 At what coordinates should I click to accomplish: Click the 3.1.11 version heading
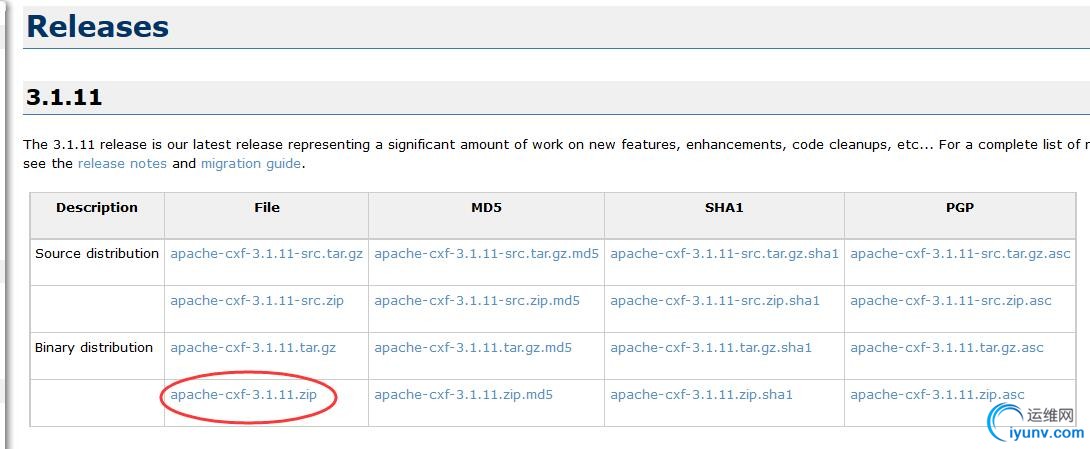click(x=64, y=97)
